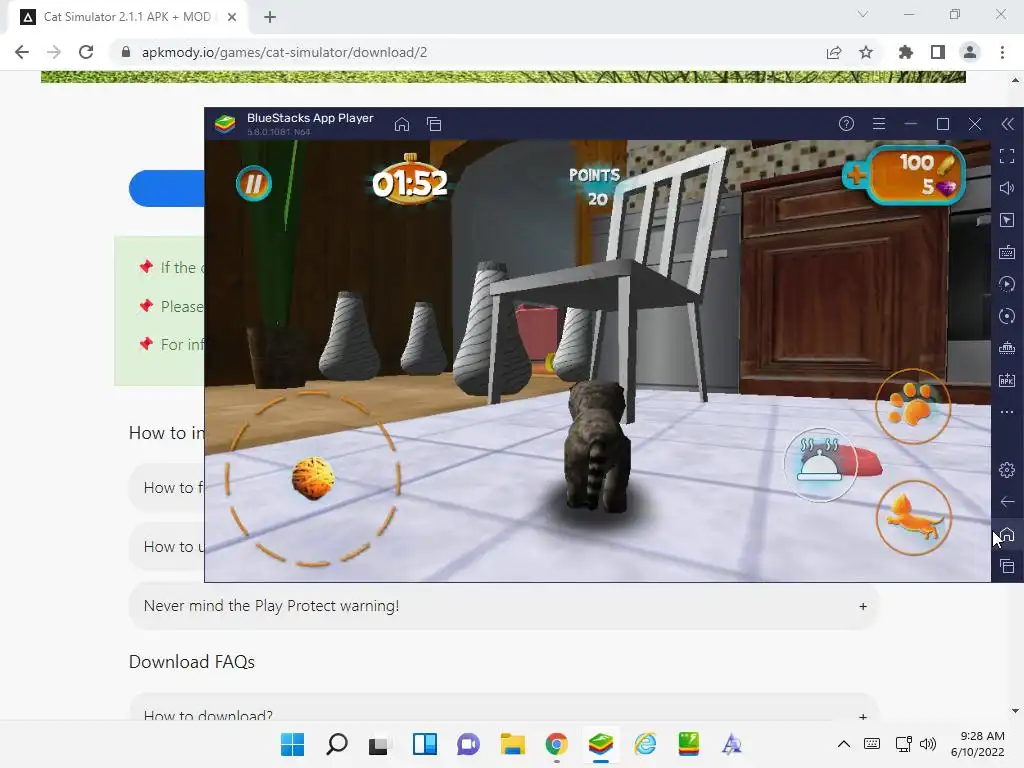Click the coins and gems counter
The width and height of the screenshot is (1024, 768).
916,174
